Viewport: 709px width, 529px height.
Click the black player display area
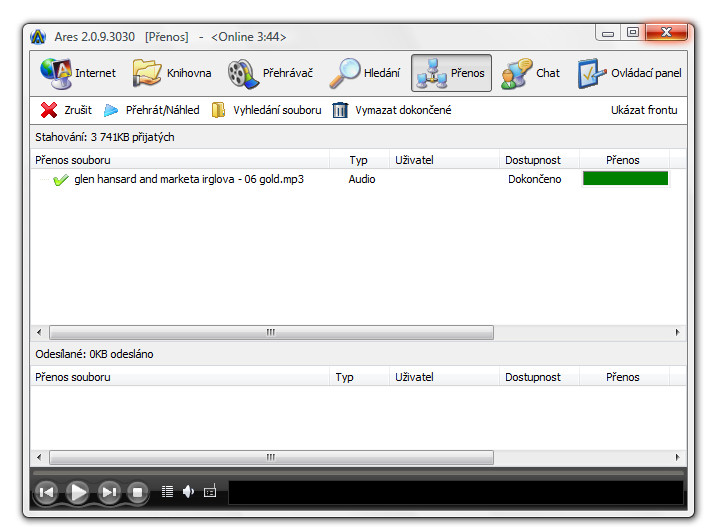pyautogui.click(x=456, y=492)
